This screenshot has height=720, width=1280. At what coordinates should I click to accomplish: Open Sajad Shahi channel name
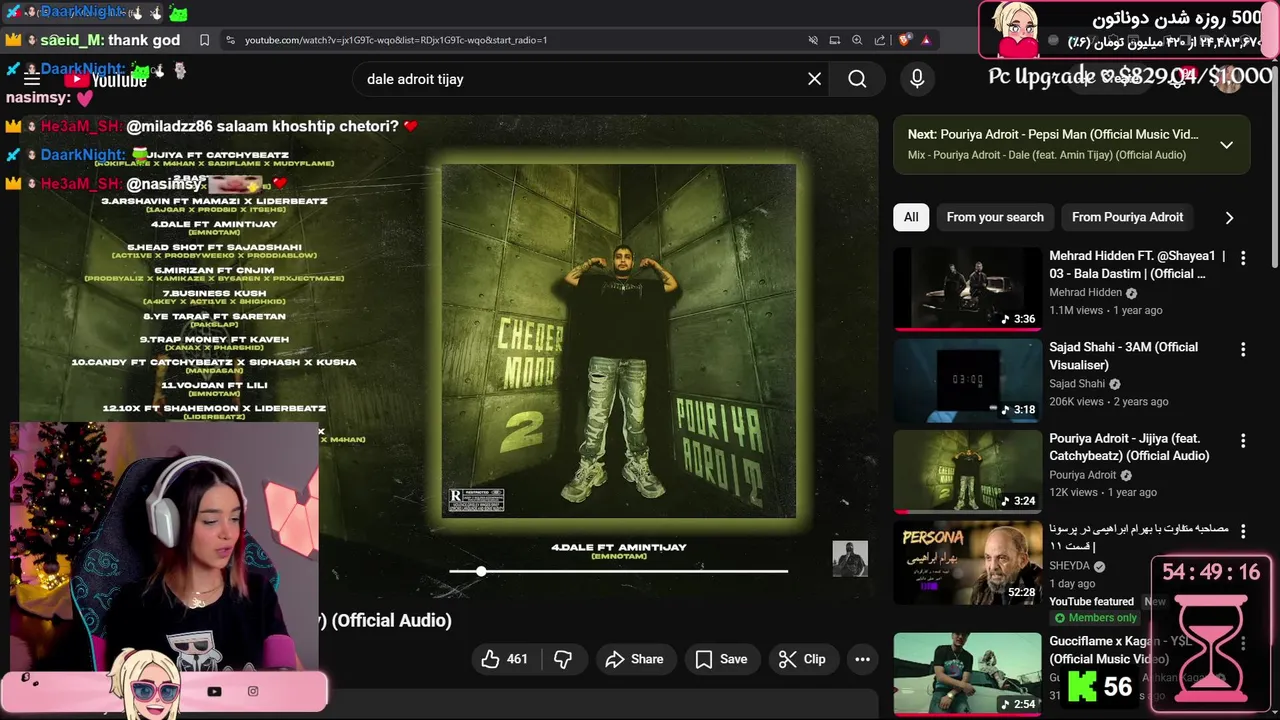pyautogui.click(x=1077, y=384)
